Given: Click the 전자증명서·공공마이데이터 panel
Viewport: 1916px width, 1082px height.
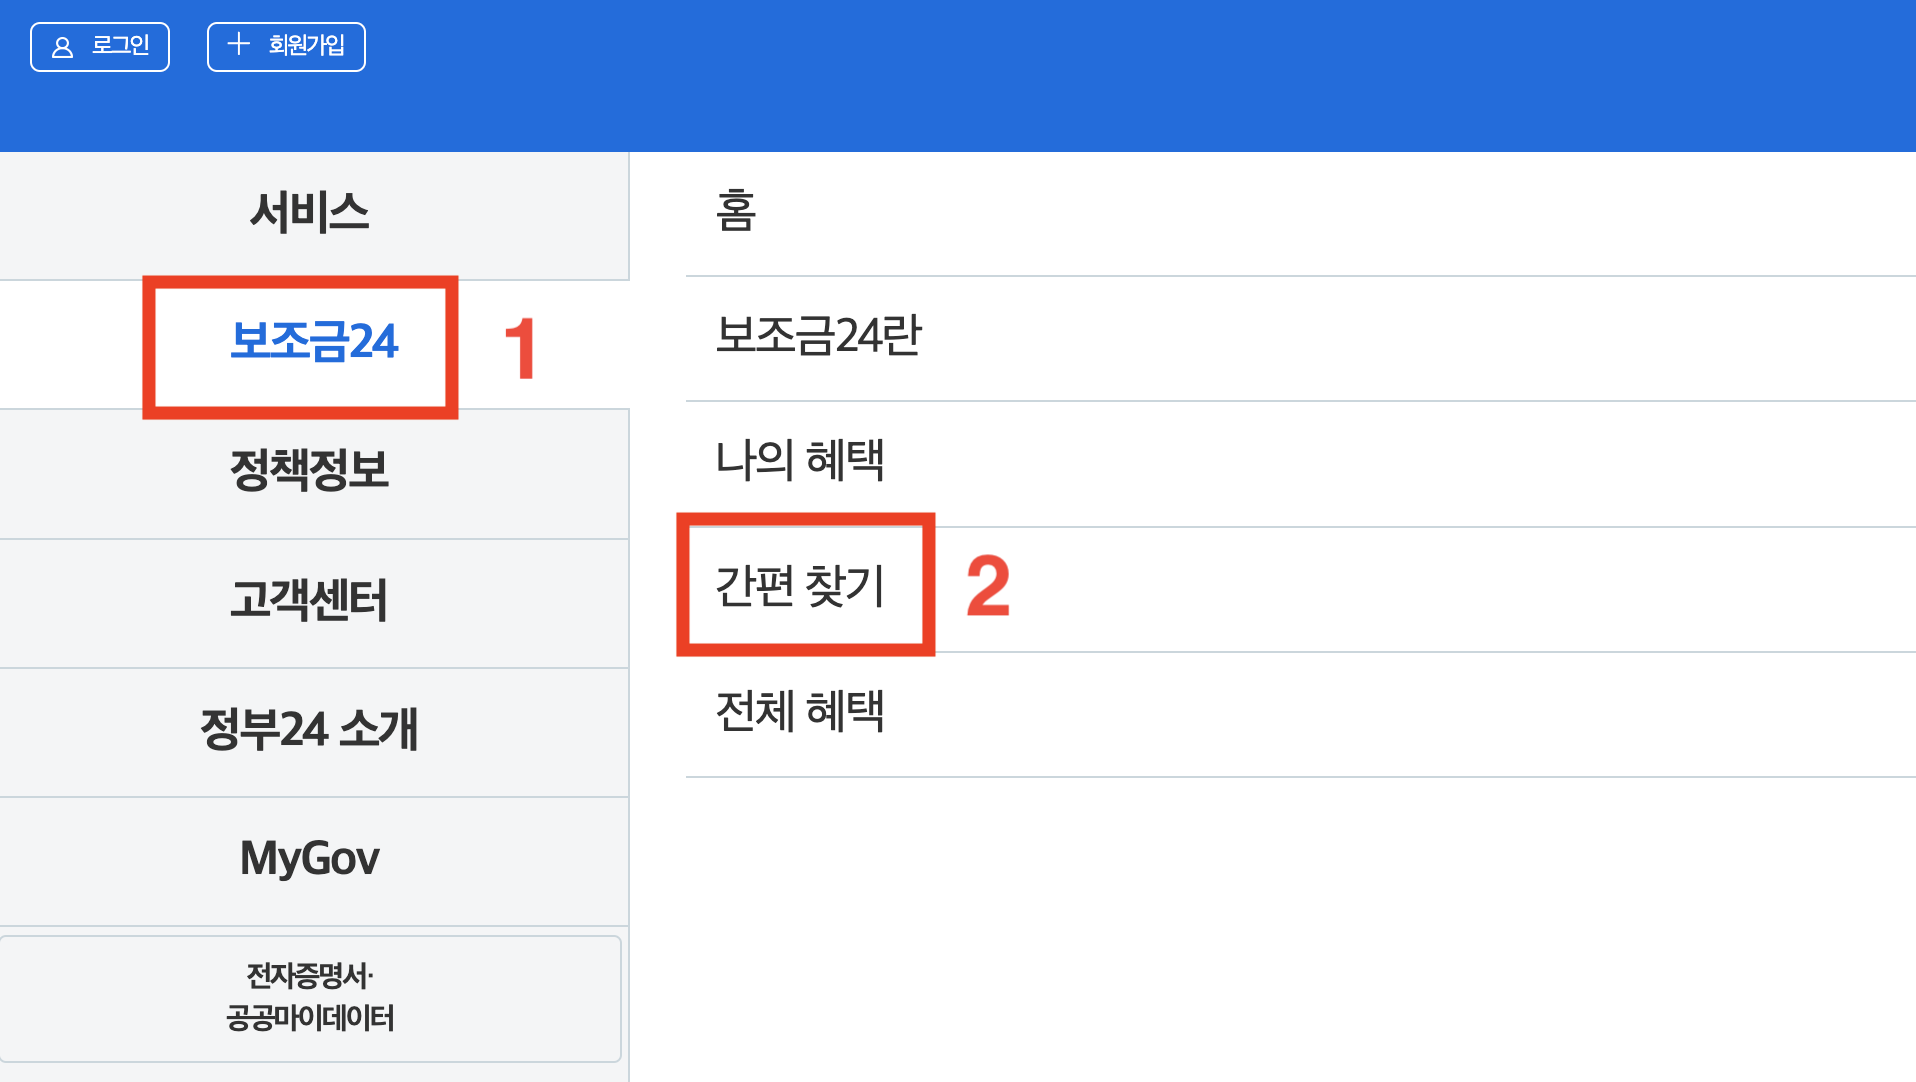Looking at the screenshot, I should pos(311,997).
